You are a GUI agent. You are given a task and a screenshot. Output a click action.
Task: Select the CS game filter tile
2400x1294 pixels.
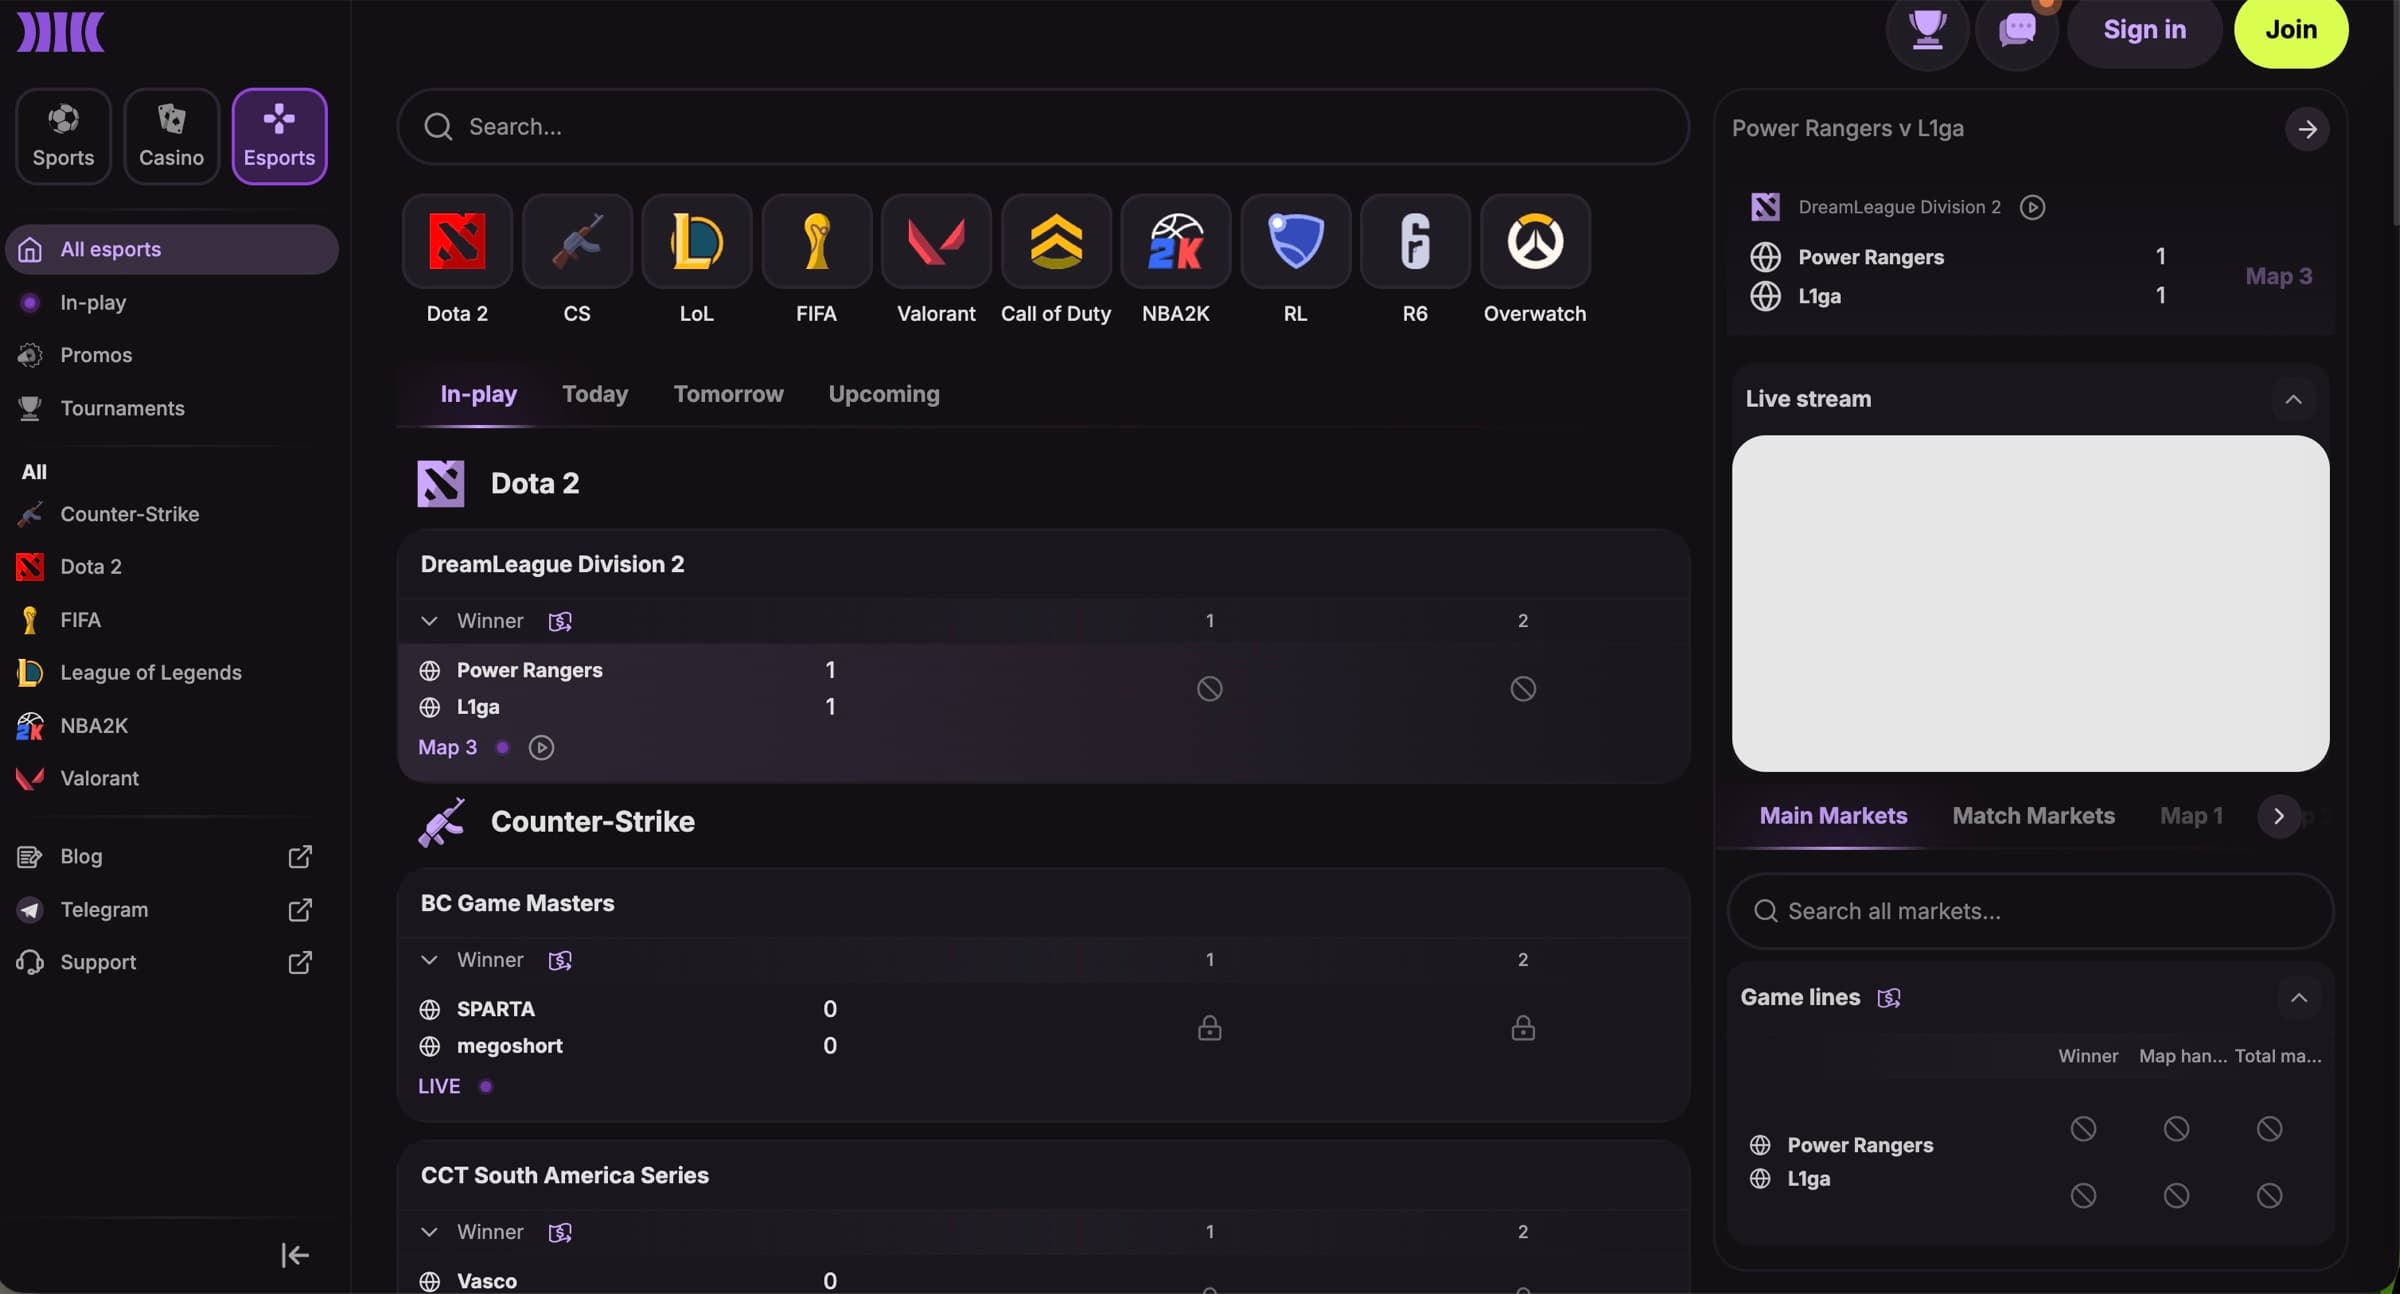577,241
